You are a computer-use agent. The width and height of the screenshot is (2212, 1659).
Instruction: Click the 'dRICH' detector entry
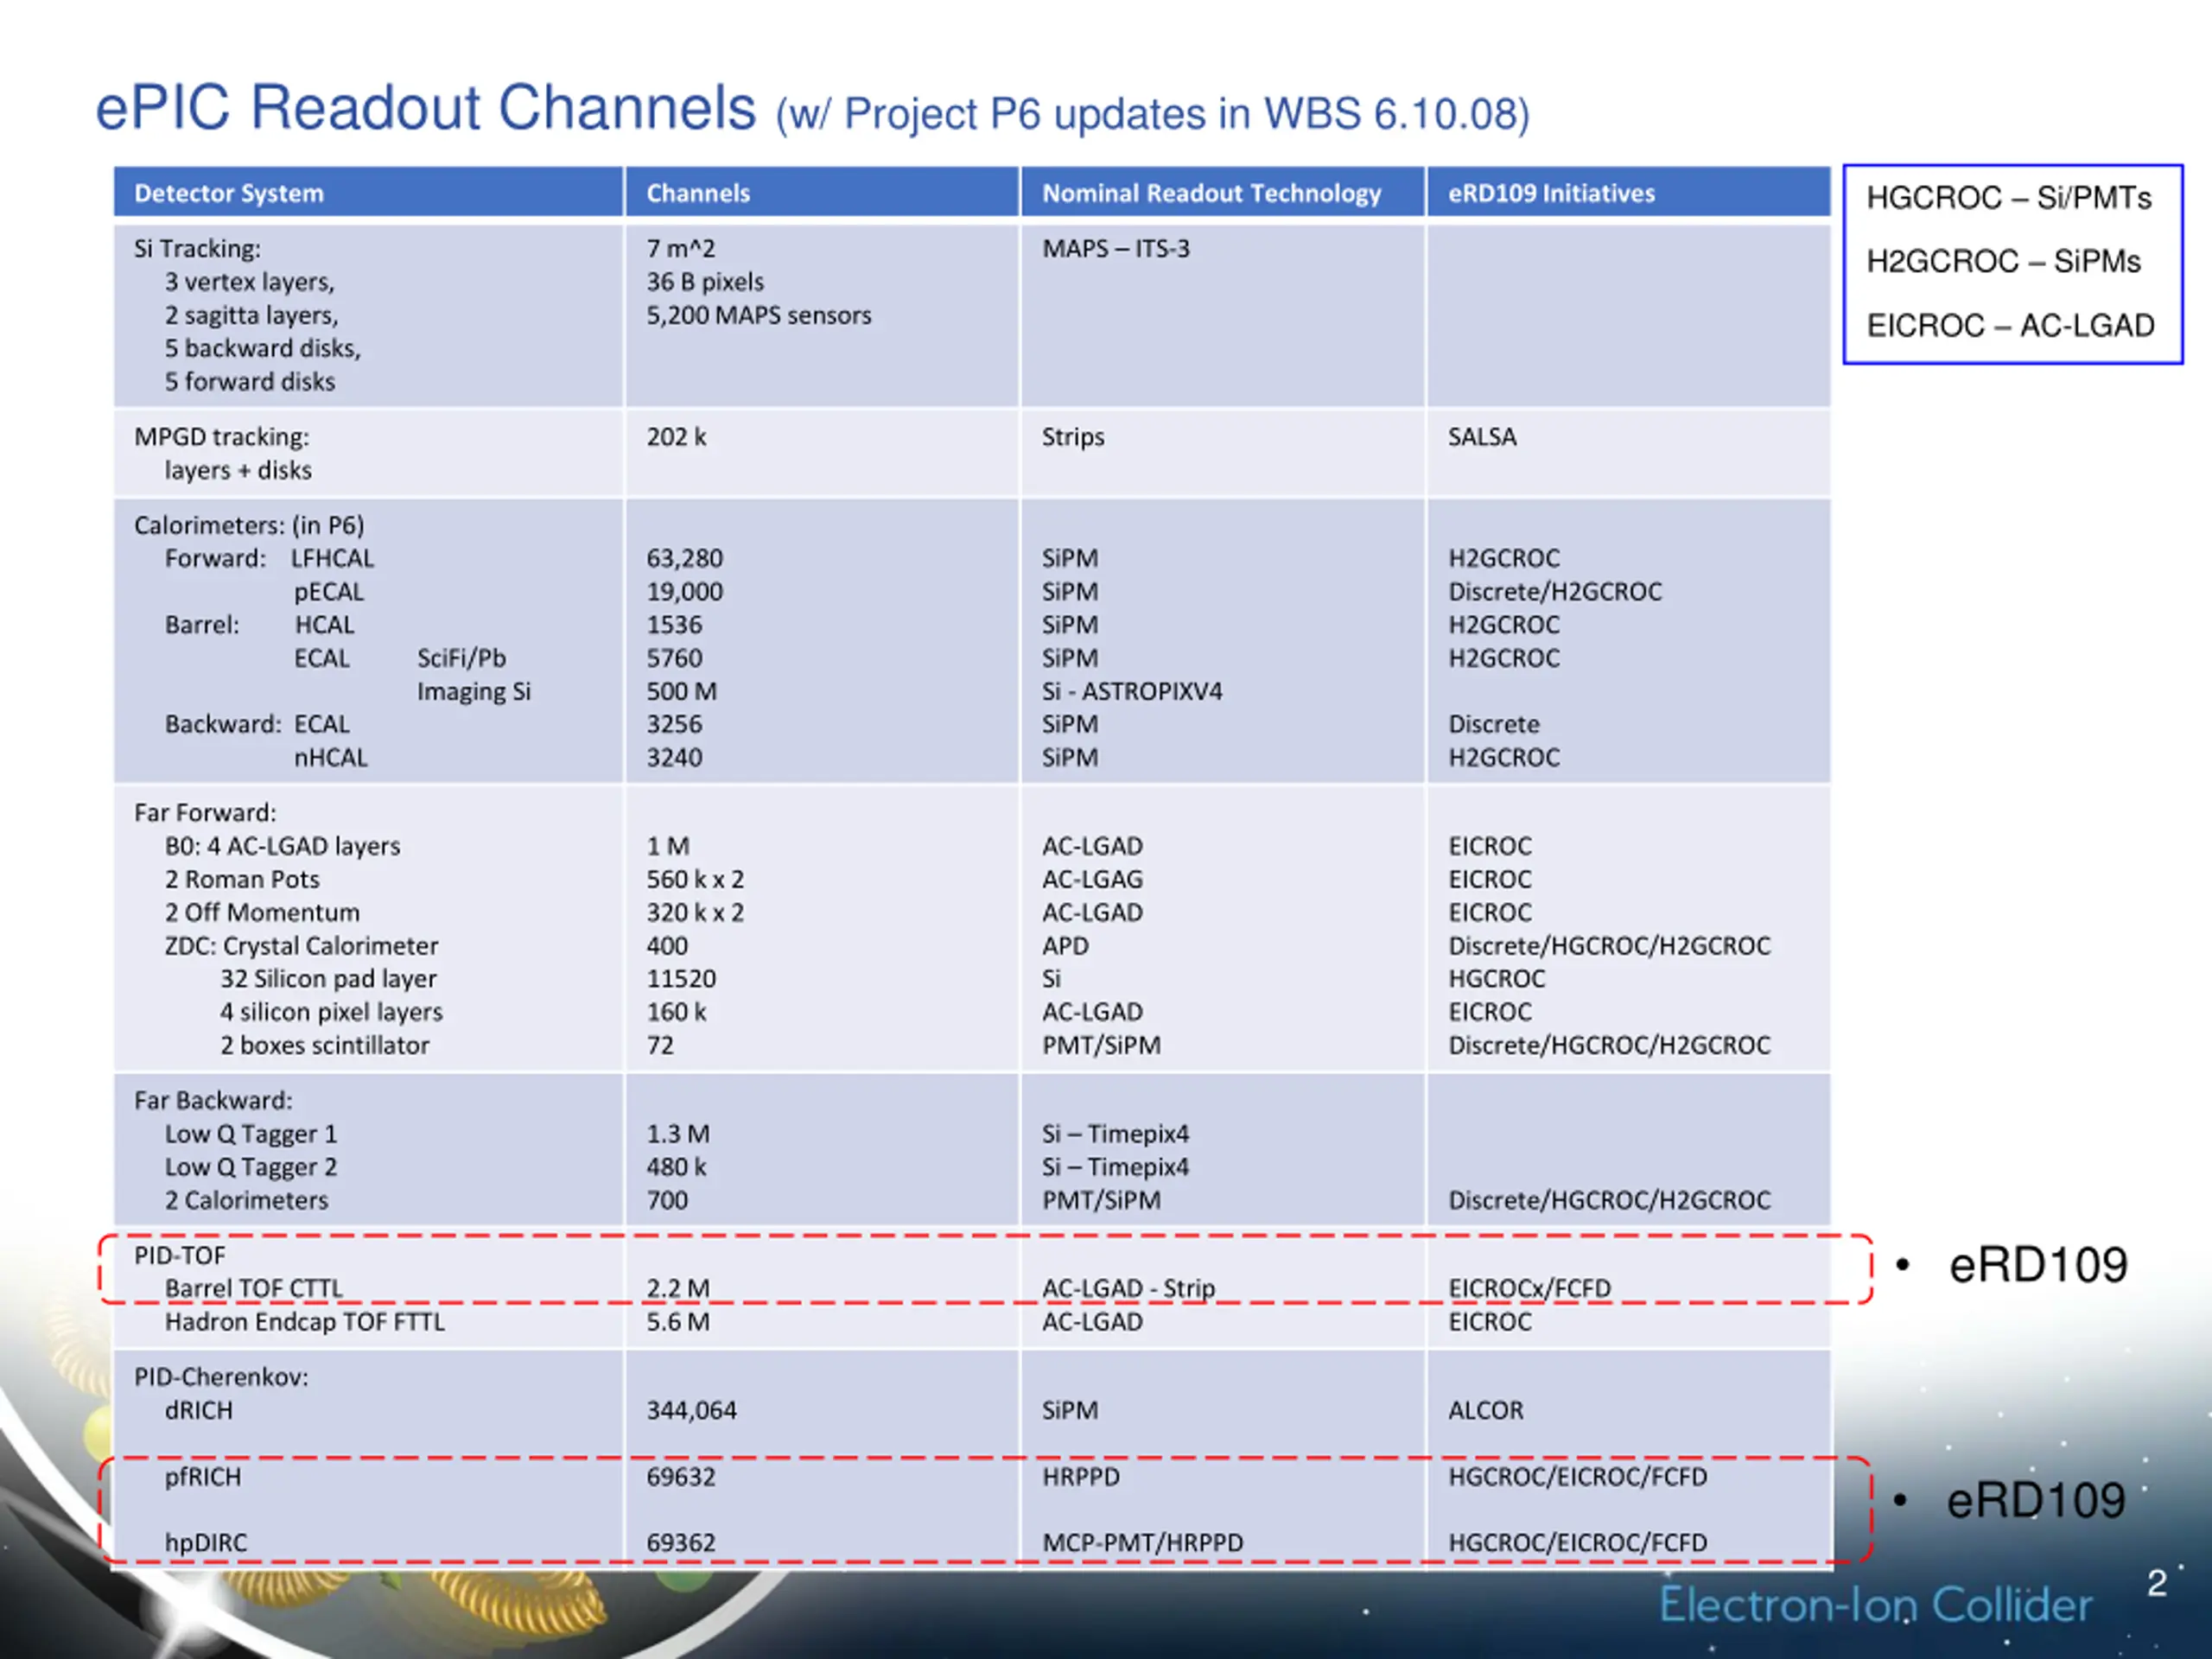point(199,1411)
